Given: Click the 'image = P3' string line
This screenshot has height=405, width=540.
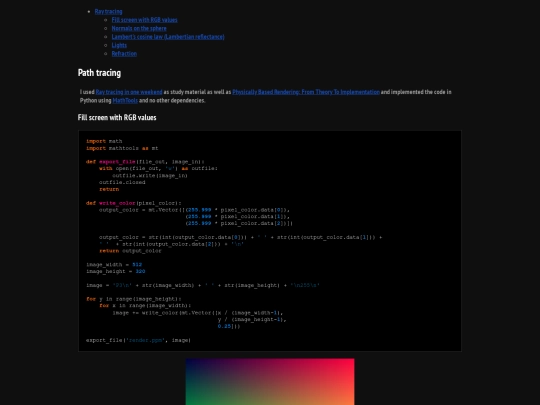Looking at the screenshot, I should point(203,285).
